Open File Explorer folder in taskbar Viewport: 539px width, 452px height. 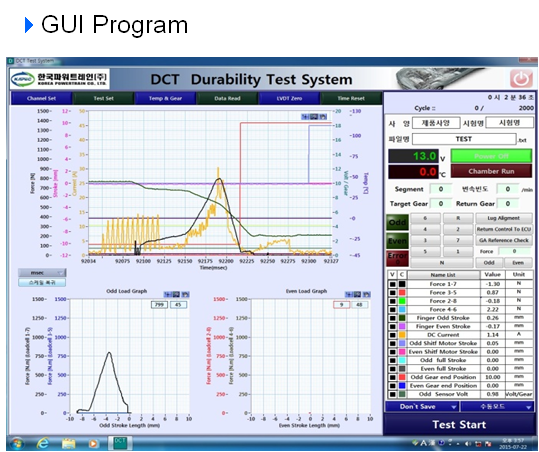click(69, 443)
